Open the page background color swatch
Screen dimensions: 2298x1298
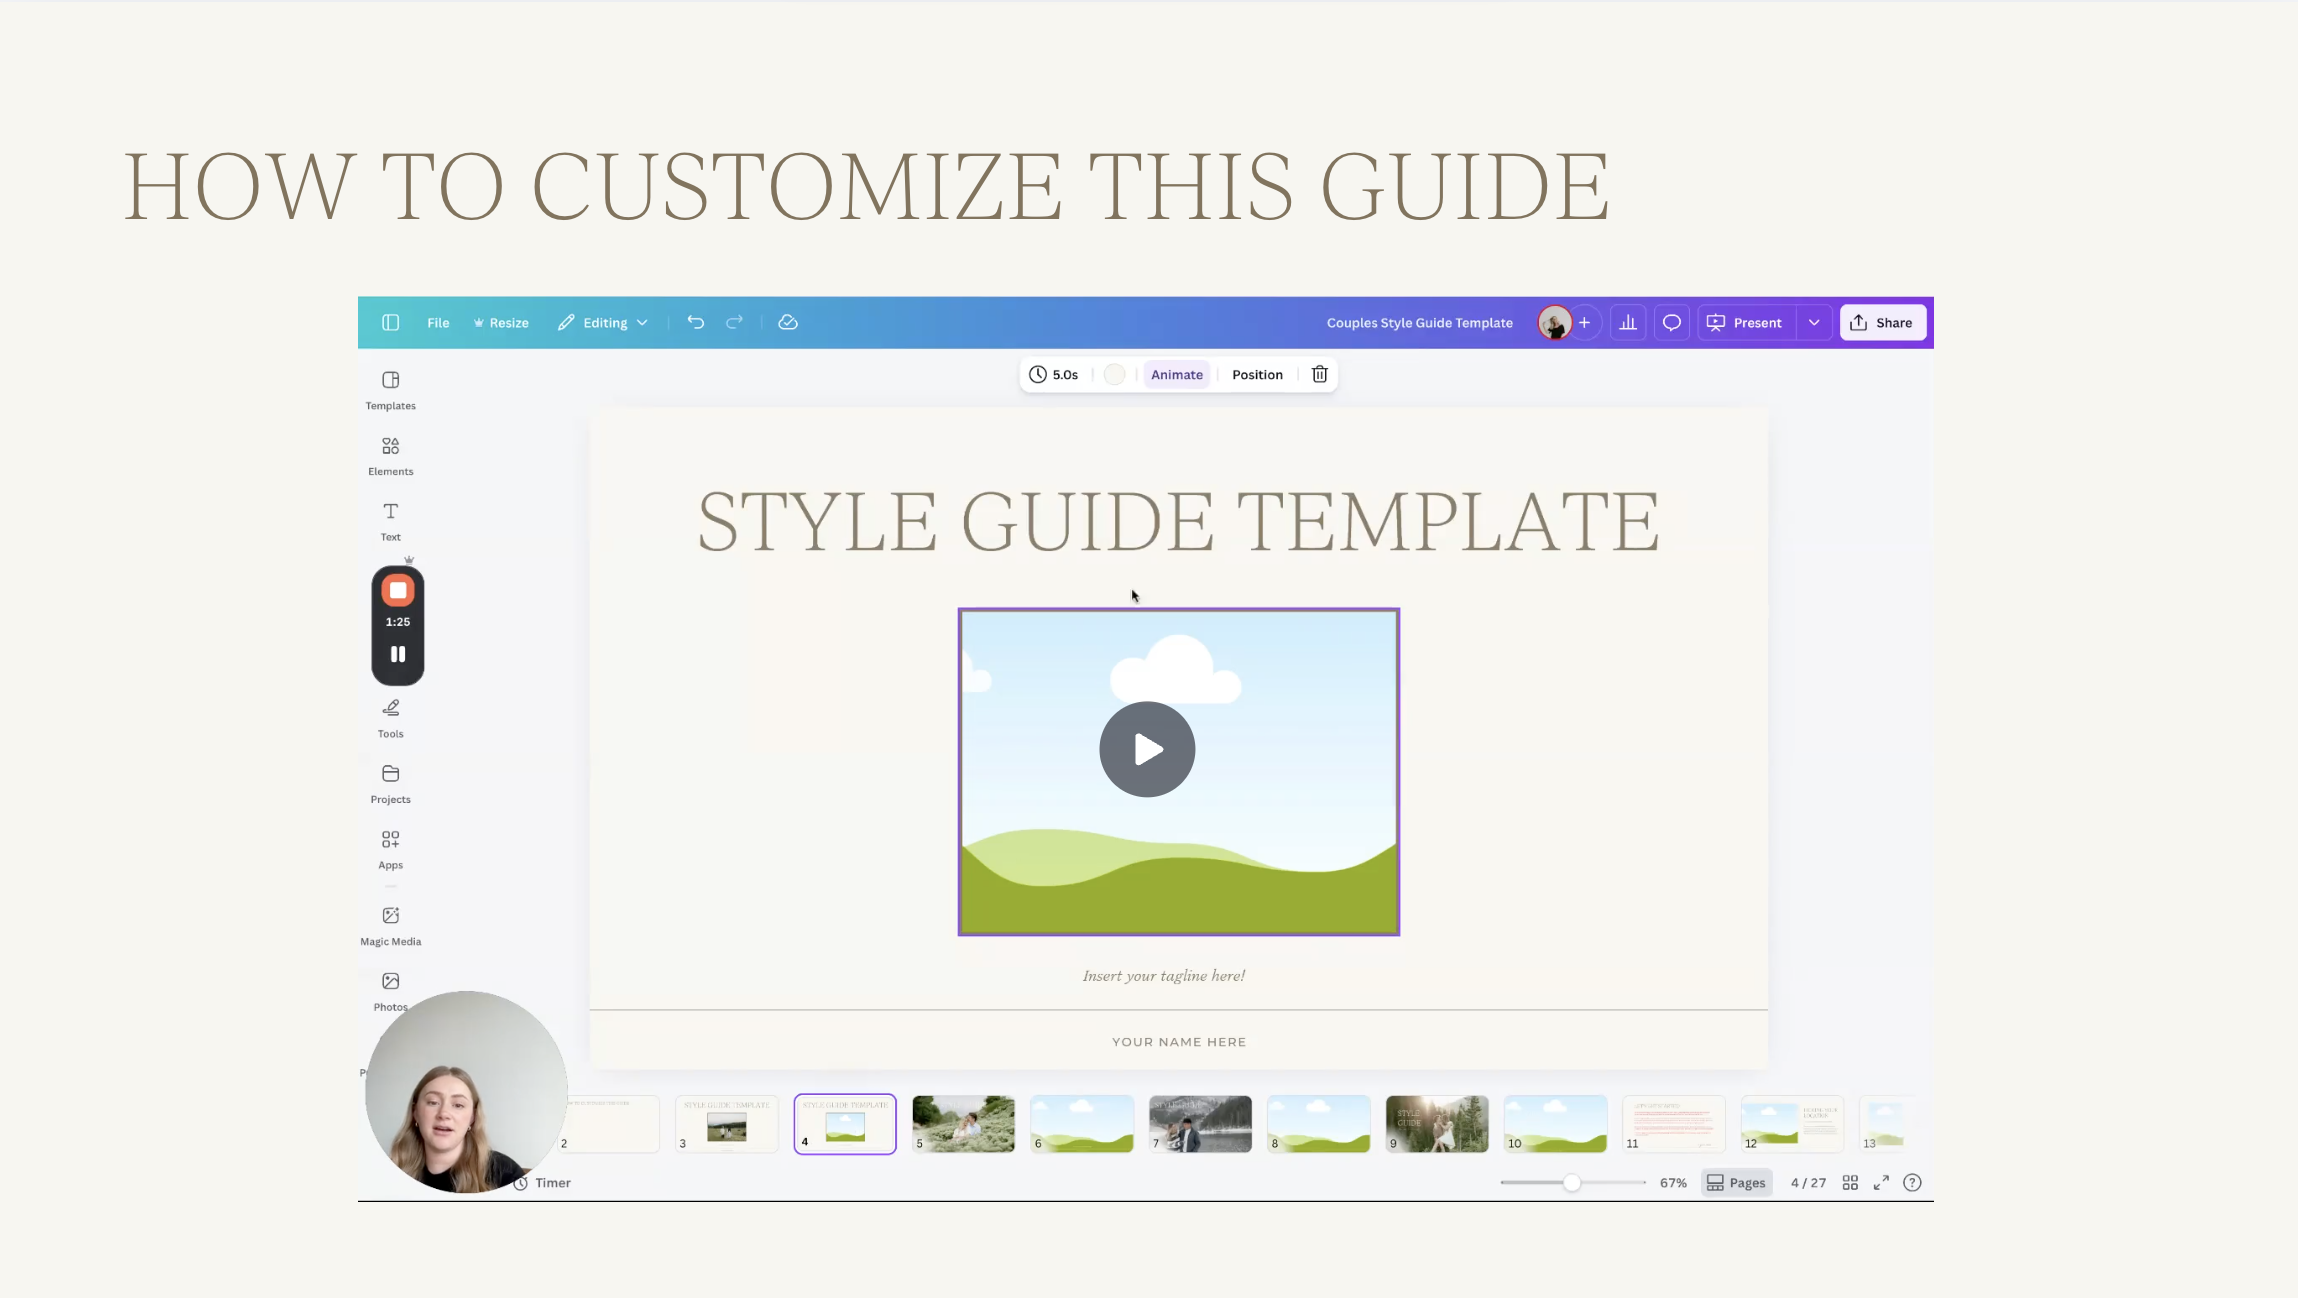pos(1114,374)
